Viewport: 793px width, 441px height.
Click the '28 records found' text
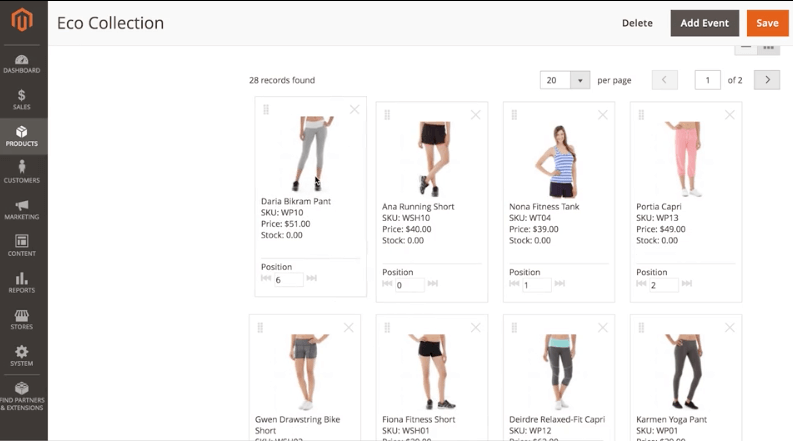[282, 80]
